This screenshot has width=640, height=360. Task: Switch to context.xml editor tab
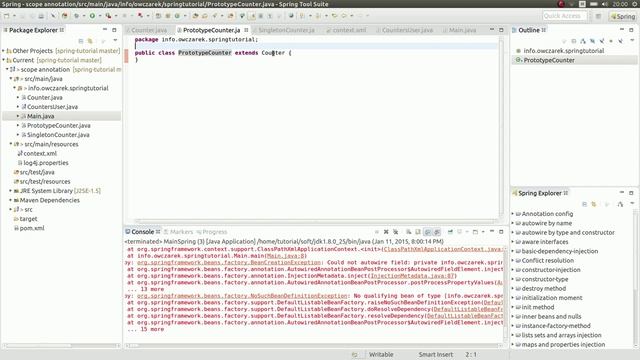click(349, 30)
